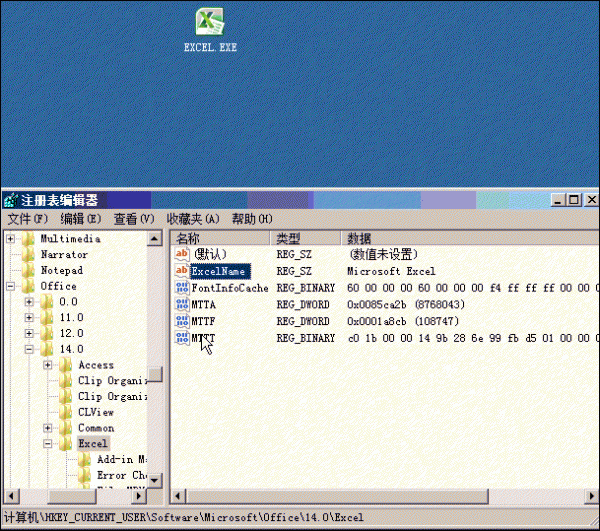600x531 pixels.
Task: Click the Registry Editor title bar icon
Action: click(11, 200)
